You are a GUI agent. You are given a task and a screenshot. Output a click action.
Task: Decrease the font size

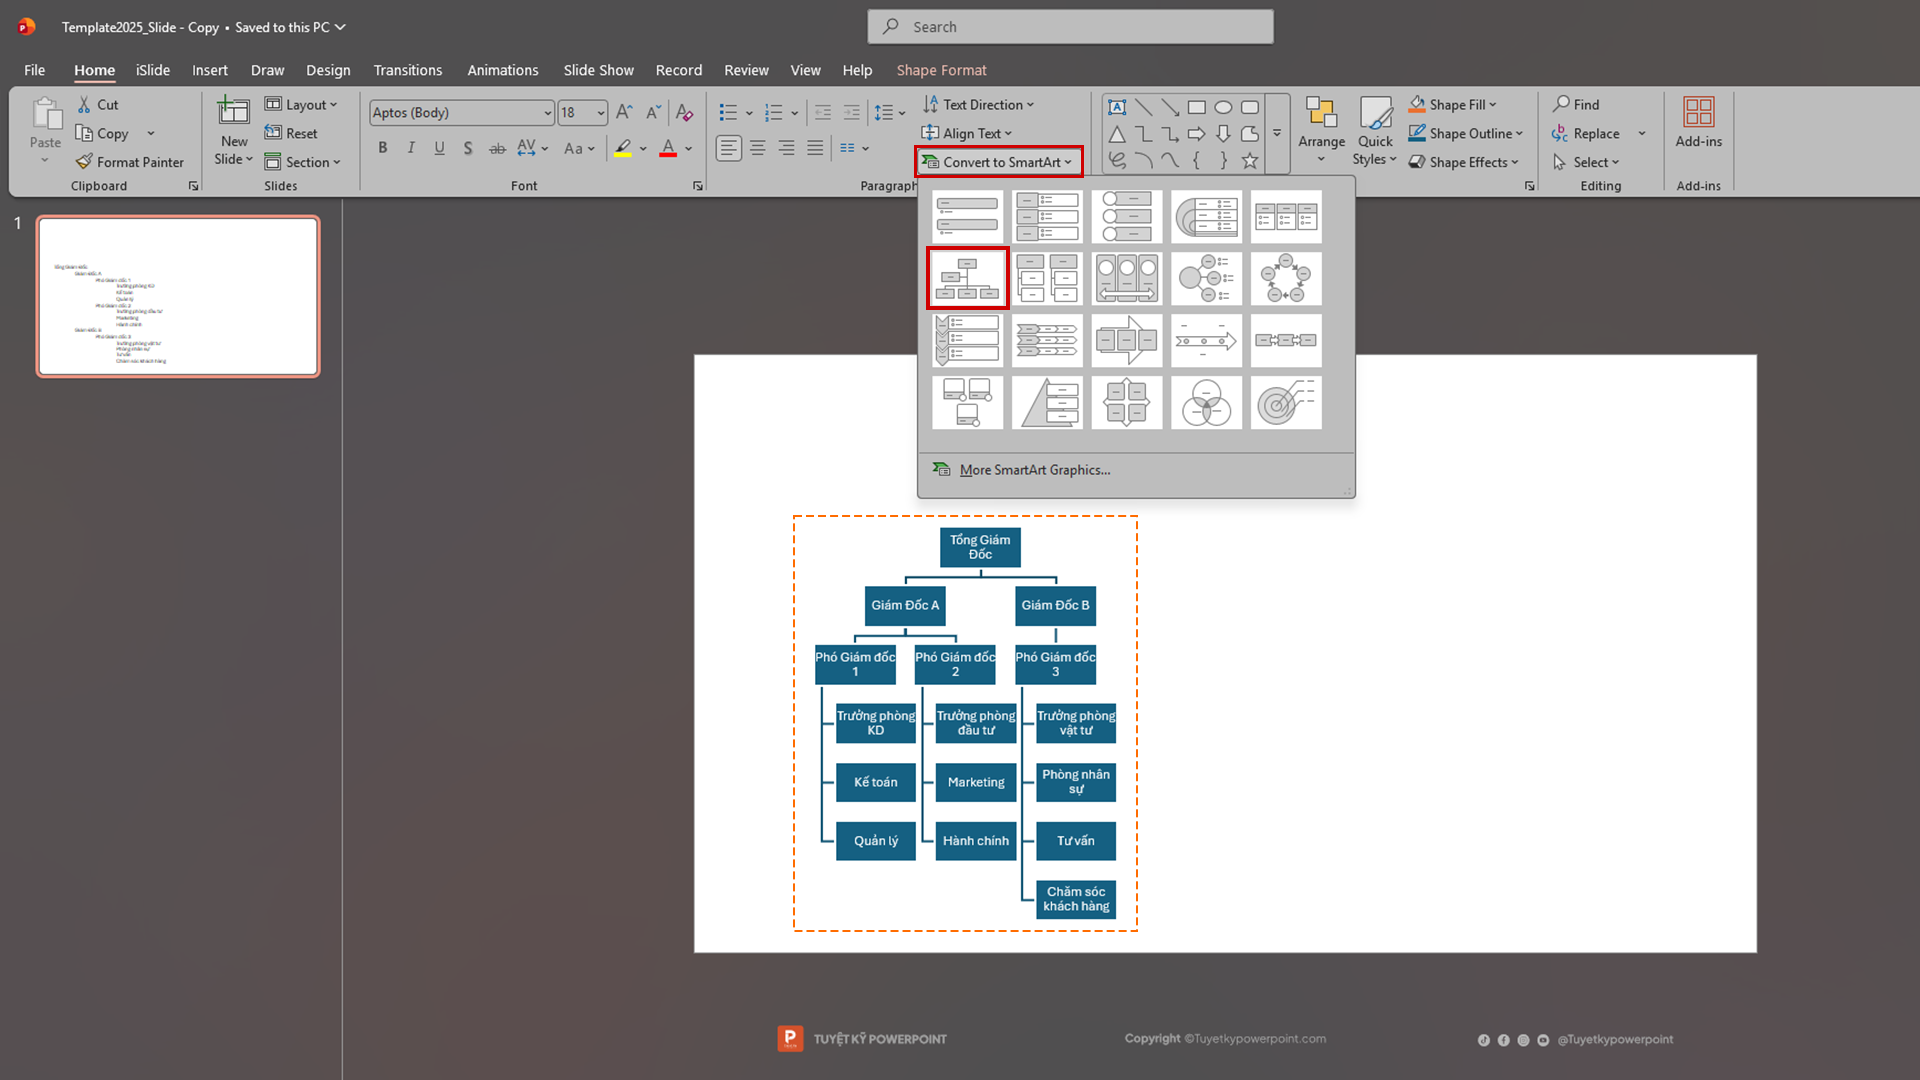[652, 112]
